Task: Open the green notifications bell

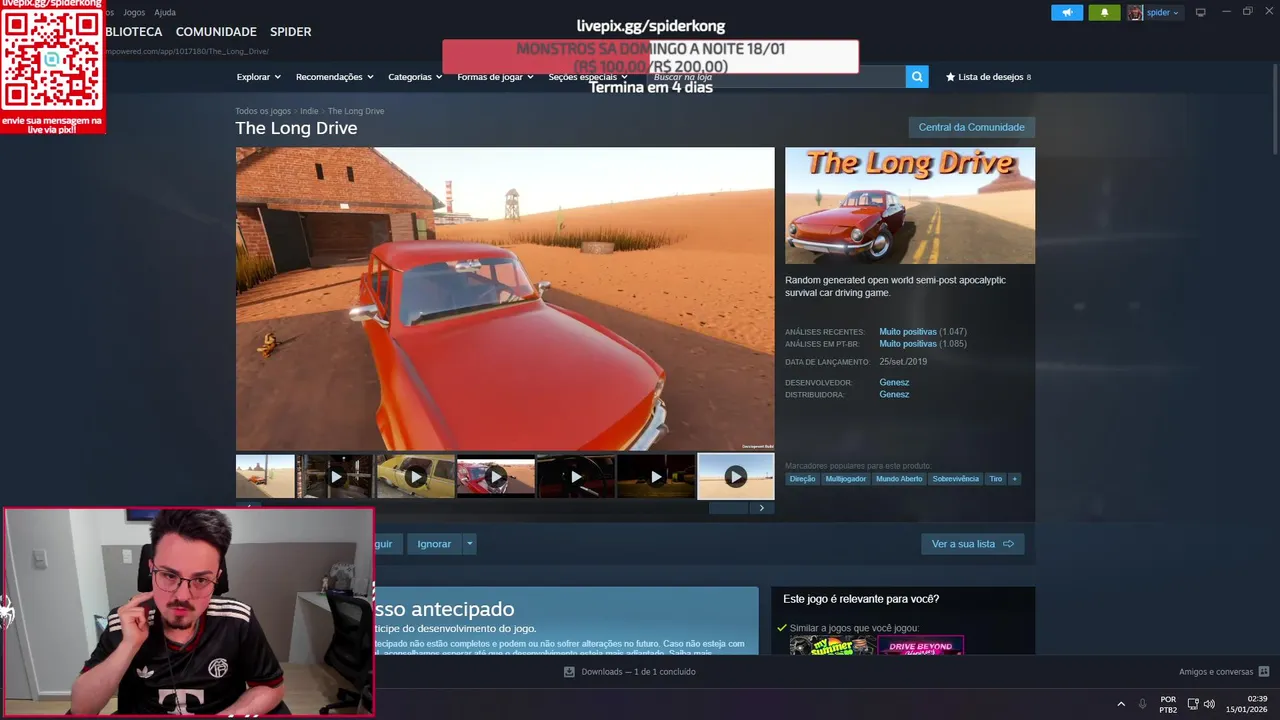Action: tap(1104, 12)
